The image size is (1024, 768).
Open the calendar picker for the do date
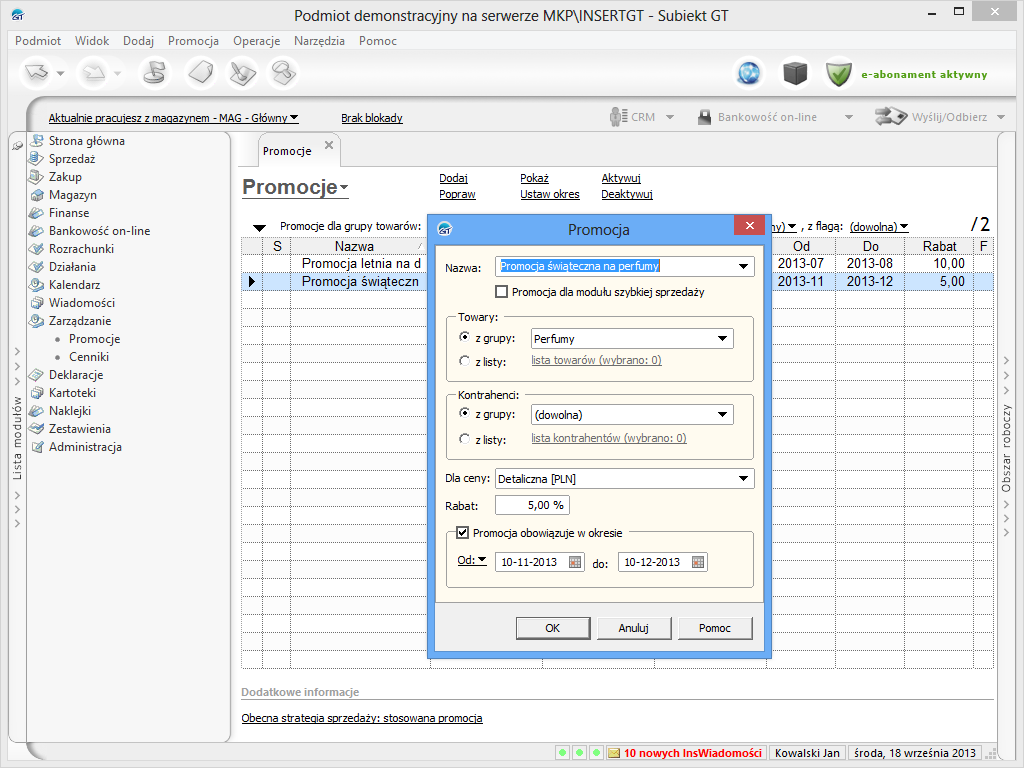click(698, 562)
